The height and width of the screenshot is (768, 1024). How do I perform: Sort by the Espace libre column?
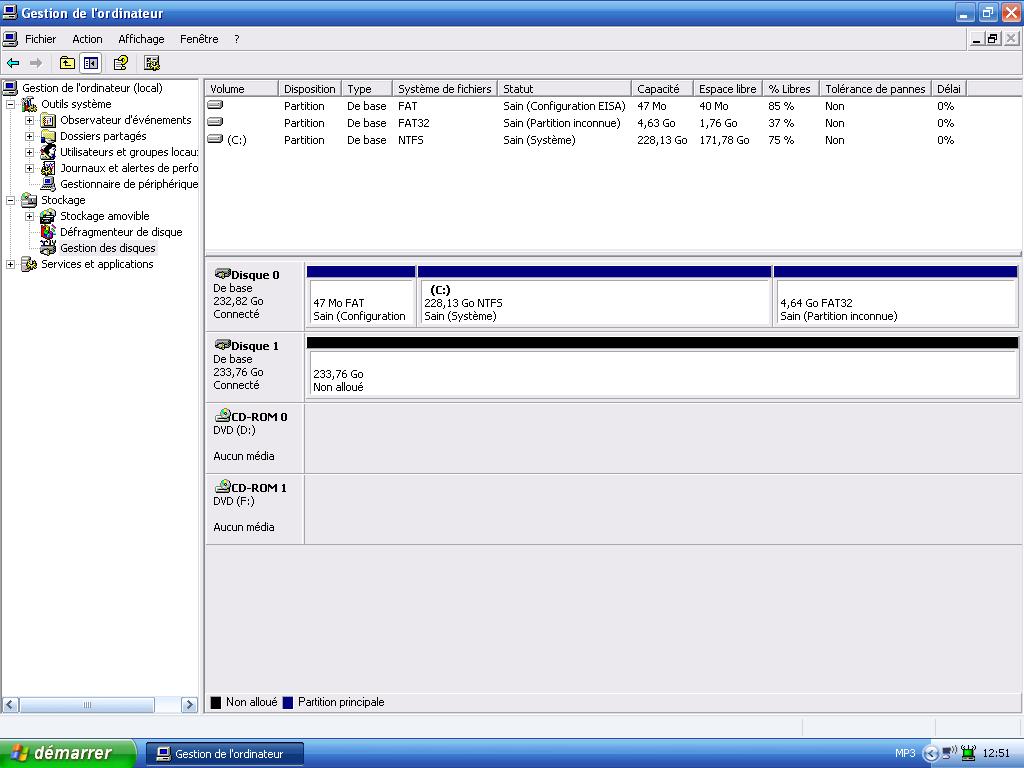728,89
